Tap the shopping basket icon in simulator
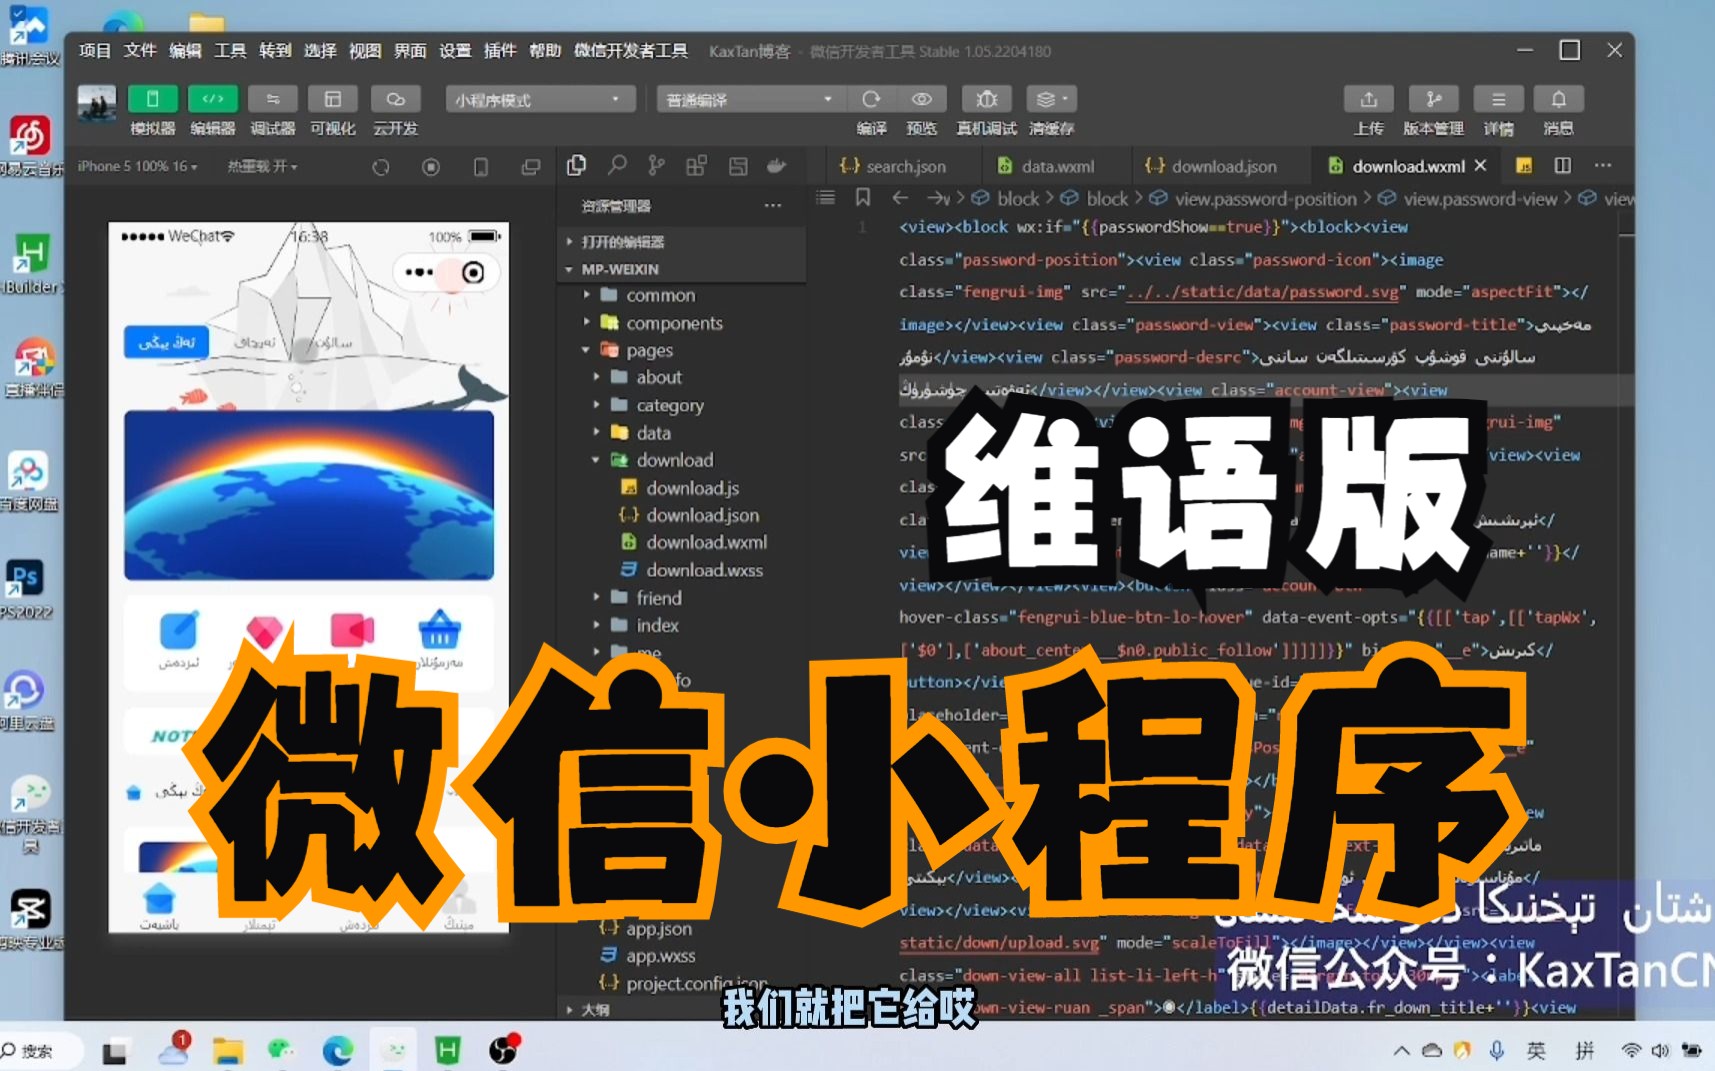 point(440,630)
